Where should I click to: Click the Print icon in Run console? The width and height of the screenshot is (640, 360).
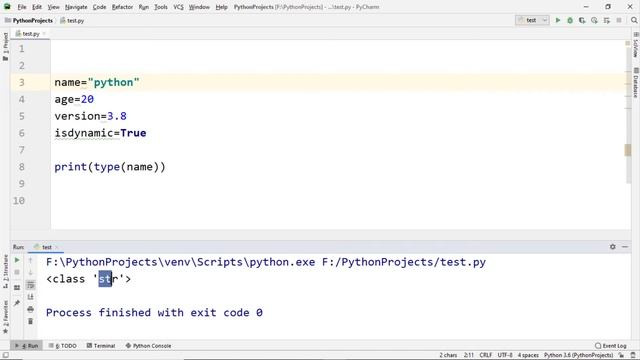(x=30, y=309)
